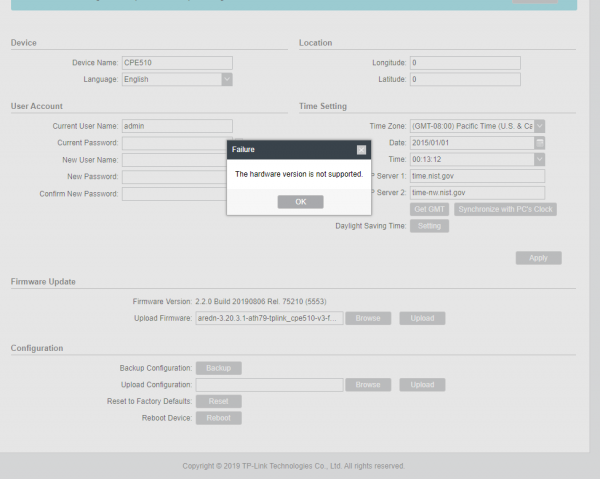The image size is (600, 479).
Task: Click the New Password field
Action: (x=174, y=176)
